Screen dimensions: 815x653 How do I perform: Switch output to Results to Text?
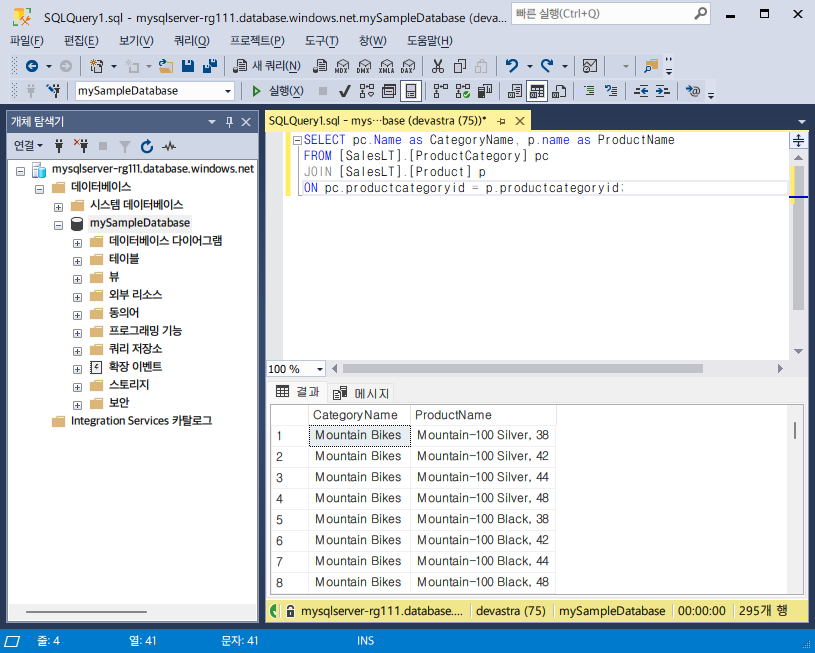(515, 92)
